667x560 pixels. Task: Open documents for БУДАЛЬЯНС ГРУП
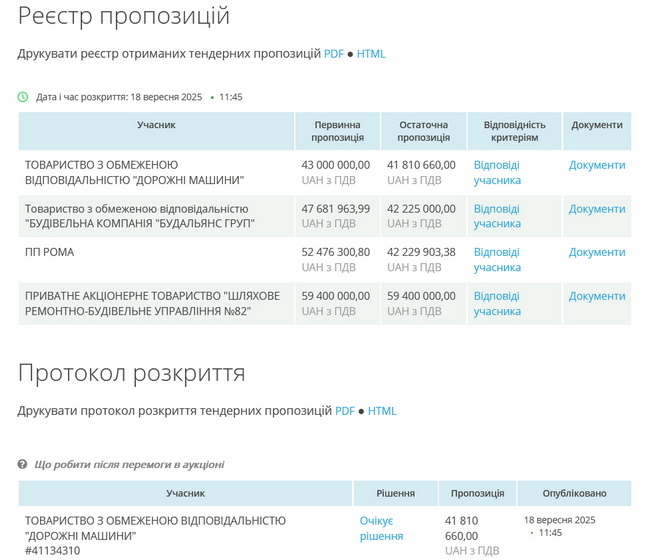[x=597, y=209]
